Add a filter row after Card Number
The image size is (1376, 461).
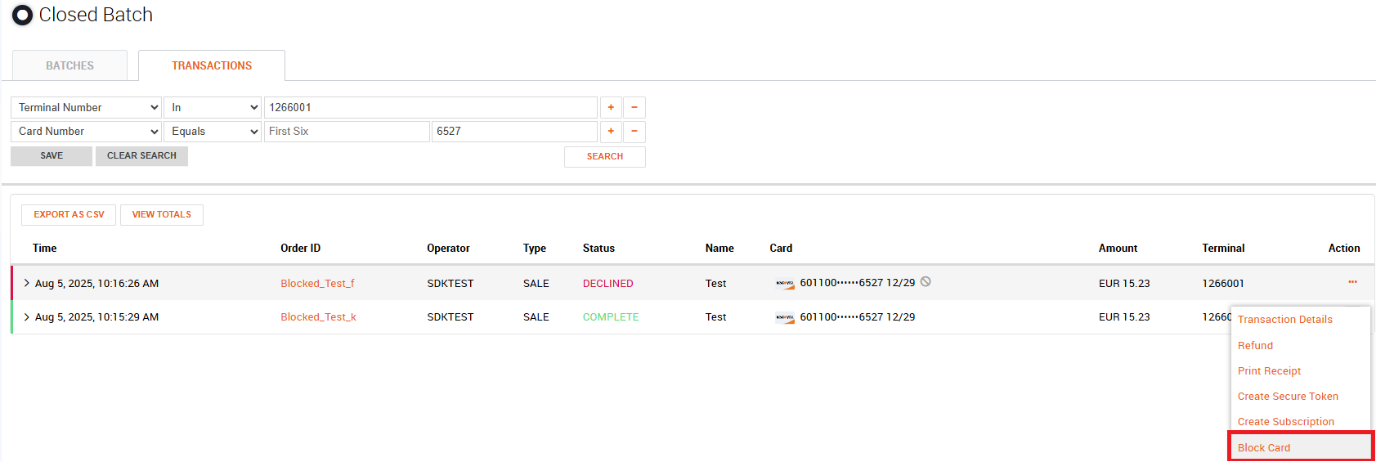pyautogui.click(x=610, y=132)
